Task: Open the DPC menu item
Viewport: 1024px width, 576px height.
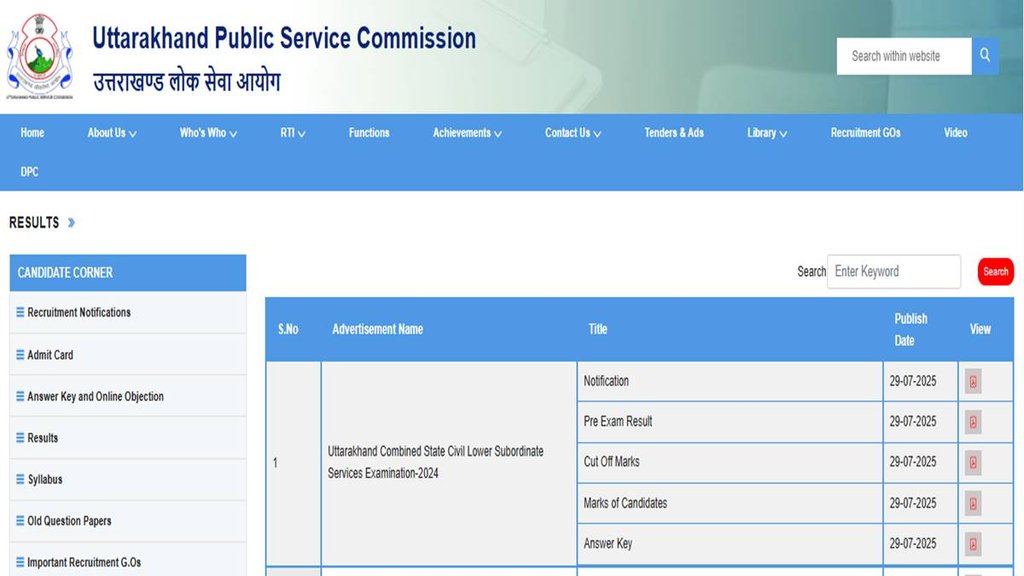Action: coord(29,172)
